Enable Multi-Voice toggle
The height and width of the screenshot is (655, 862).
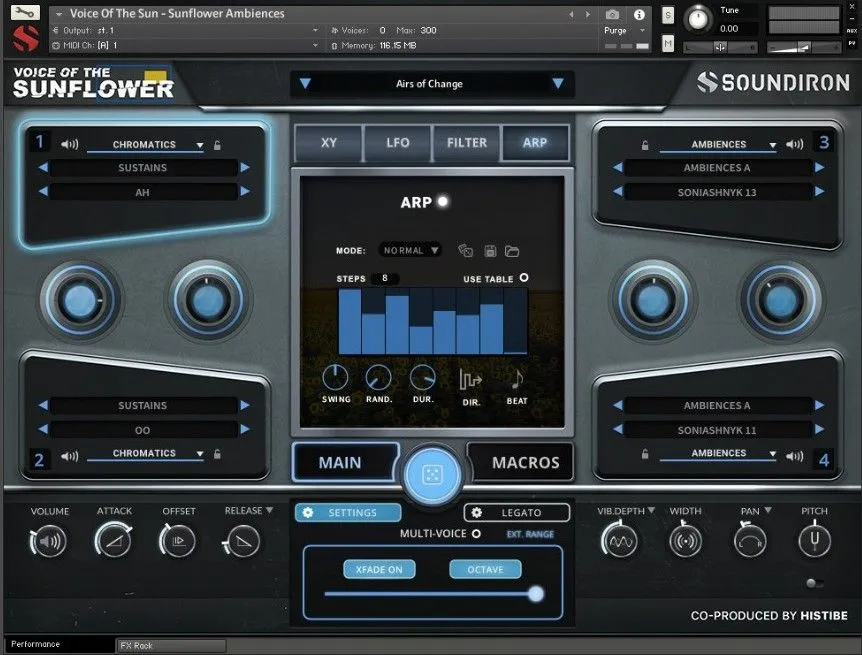coord(476,533)
